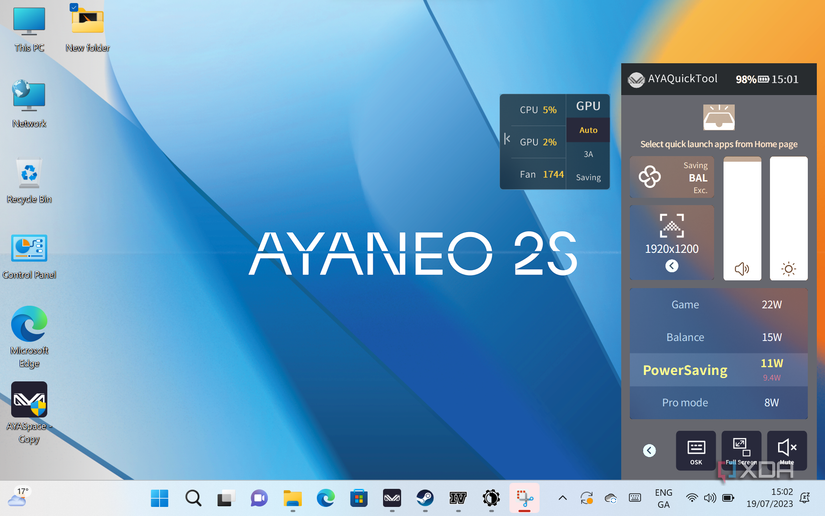
Task: Open Microsoft Store from taskbar
Action: (359, 498)
